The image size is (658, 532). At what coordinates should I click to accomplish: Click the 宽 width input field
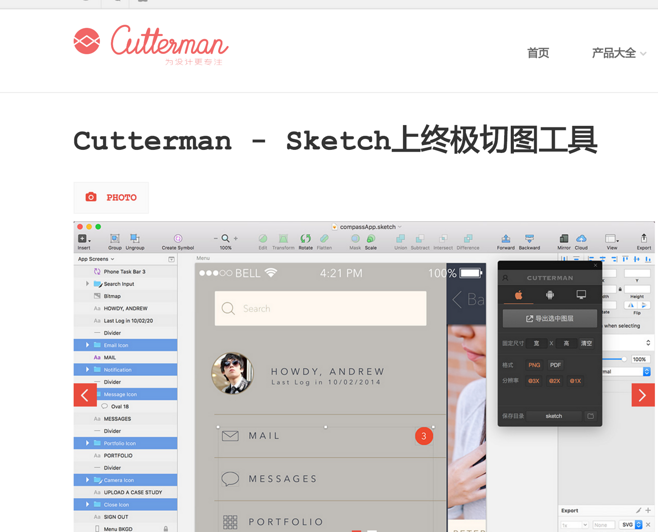537,343
